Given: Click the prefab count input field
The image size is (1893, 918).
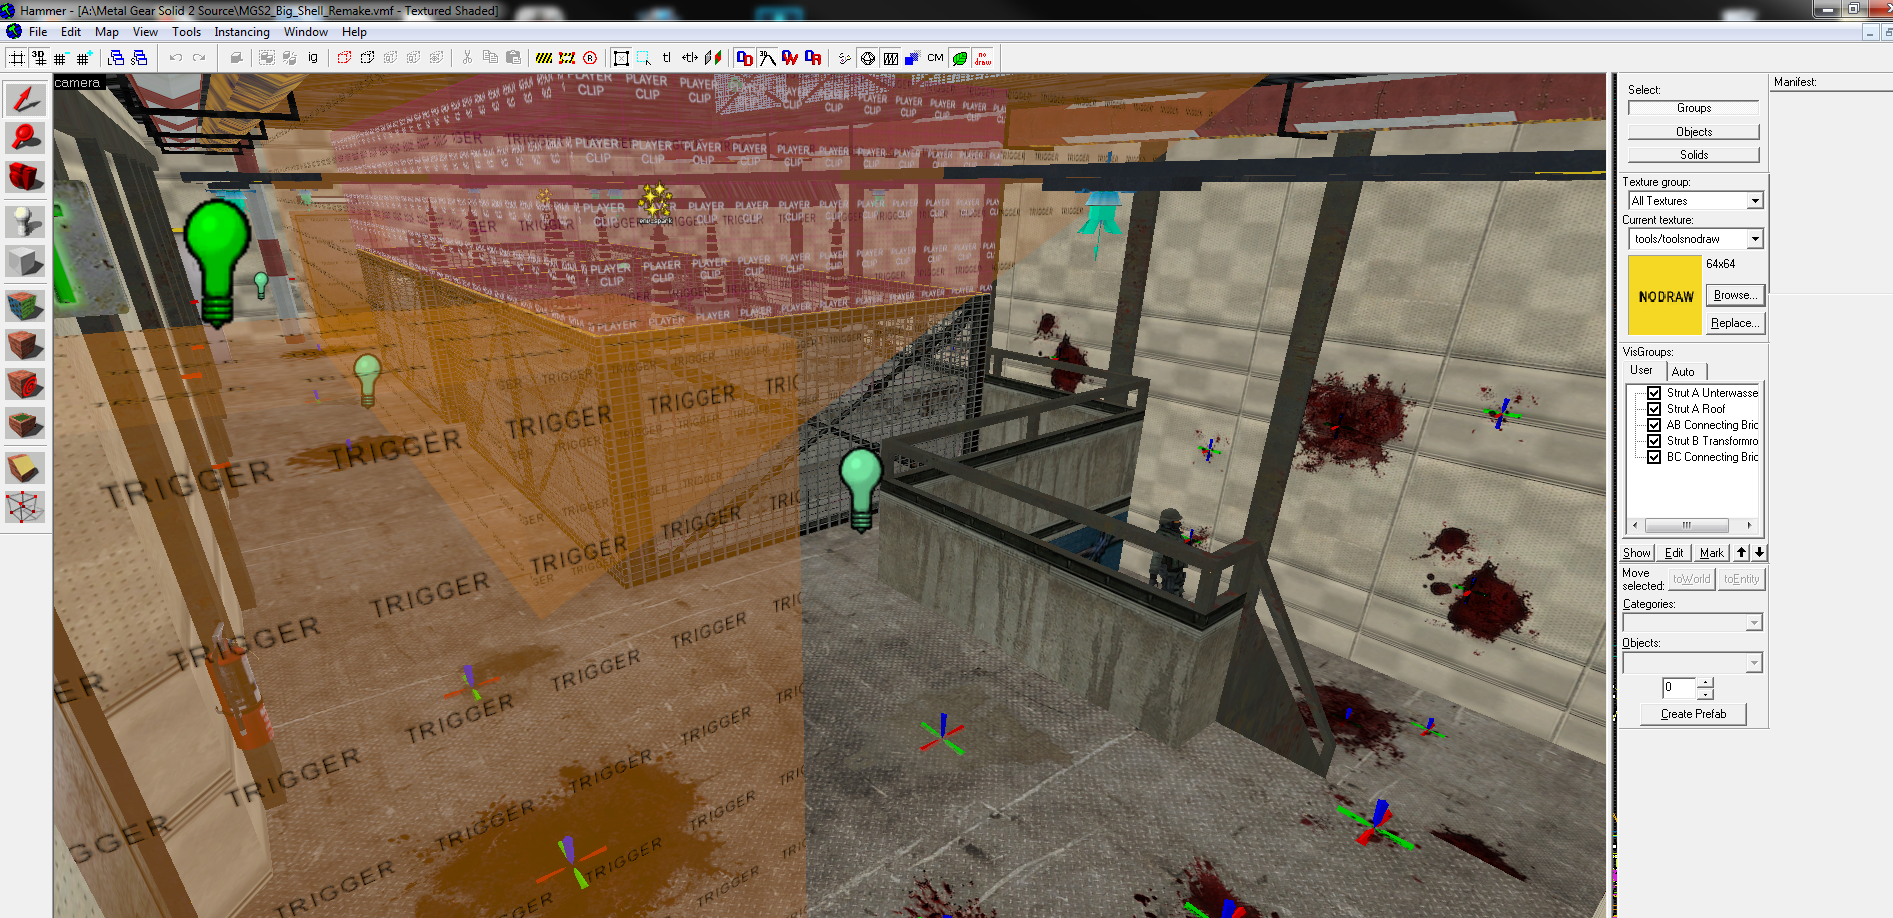Looking at the screenshot, I should (1679, 688).
